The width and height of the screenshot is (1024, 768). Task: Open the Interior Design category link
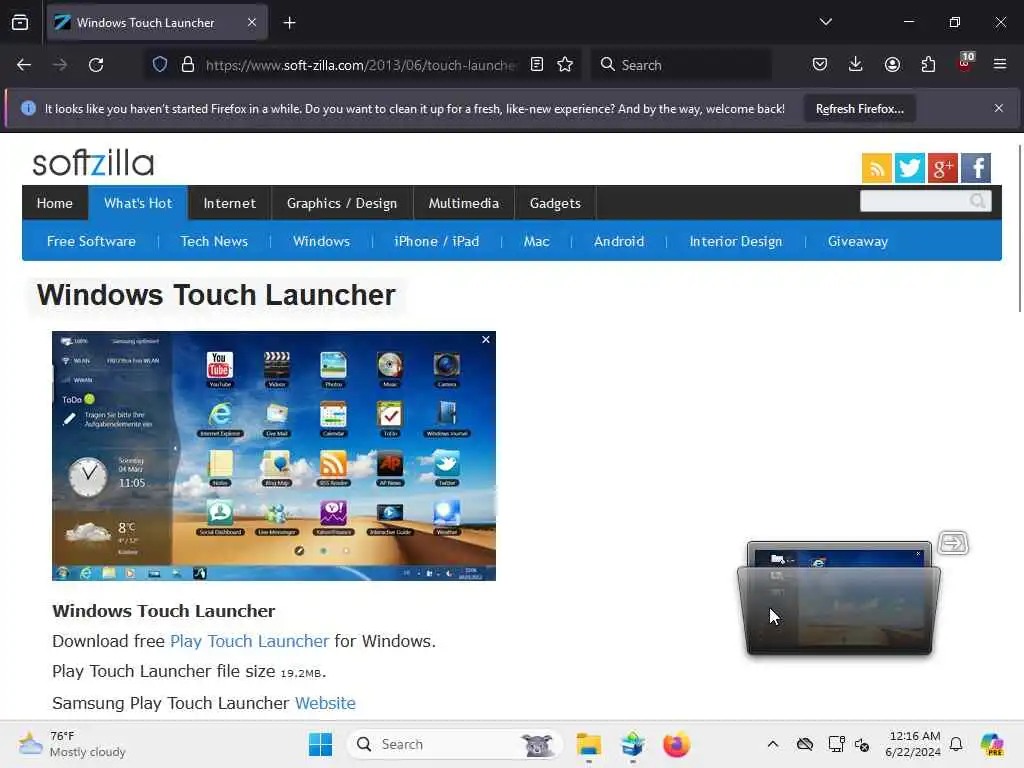pyautogui.click(x=735, y=241)
